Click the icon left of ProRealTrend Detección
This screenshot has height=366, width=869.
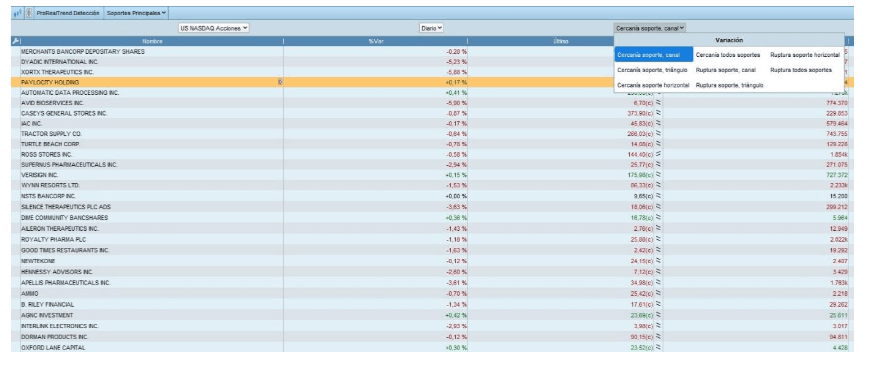(x=28, y=12)
